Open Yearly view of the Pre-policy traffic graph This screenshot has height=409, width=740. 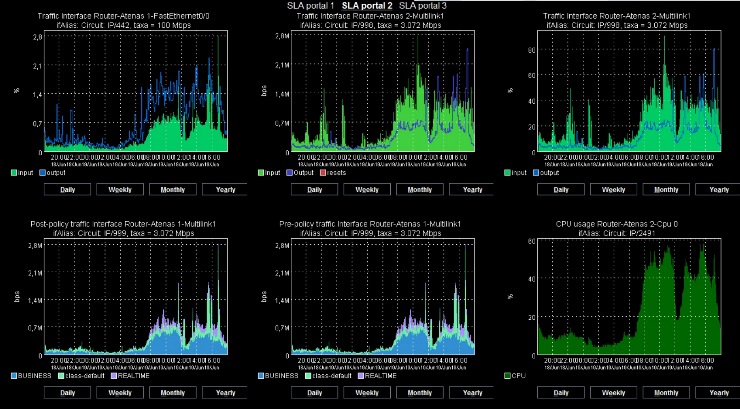point(471,392)
